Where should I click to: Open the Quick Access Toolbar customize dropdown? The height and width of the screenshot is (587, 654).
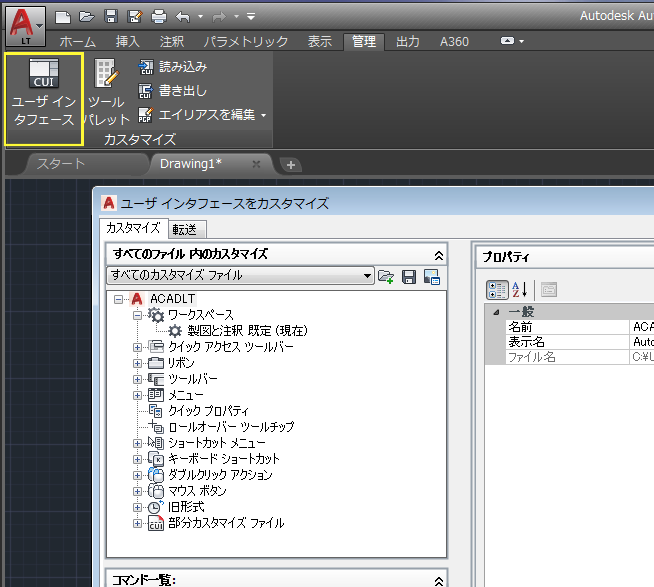(251, 17)
